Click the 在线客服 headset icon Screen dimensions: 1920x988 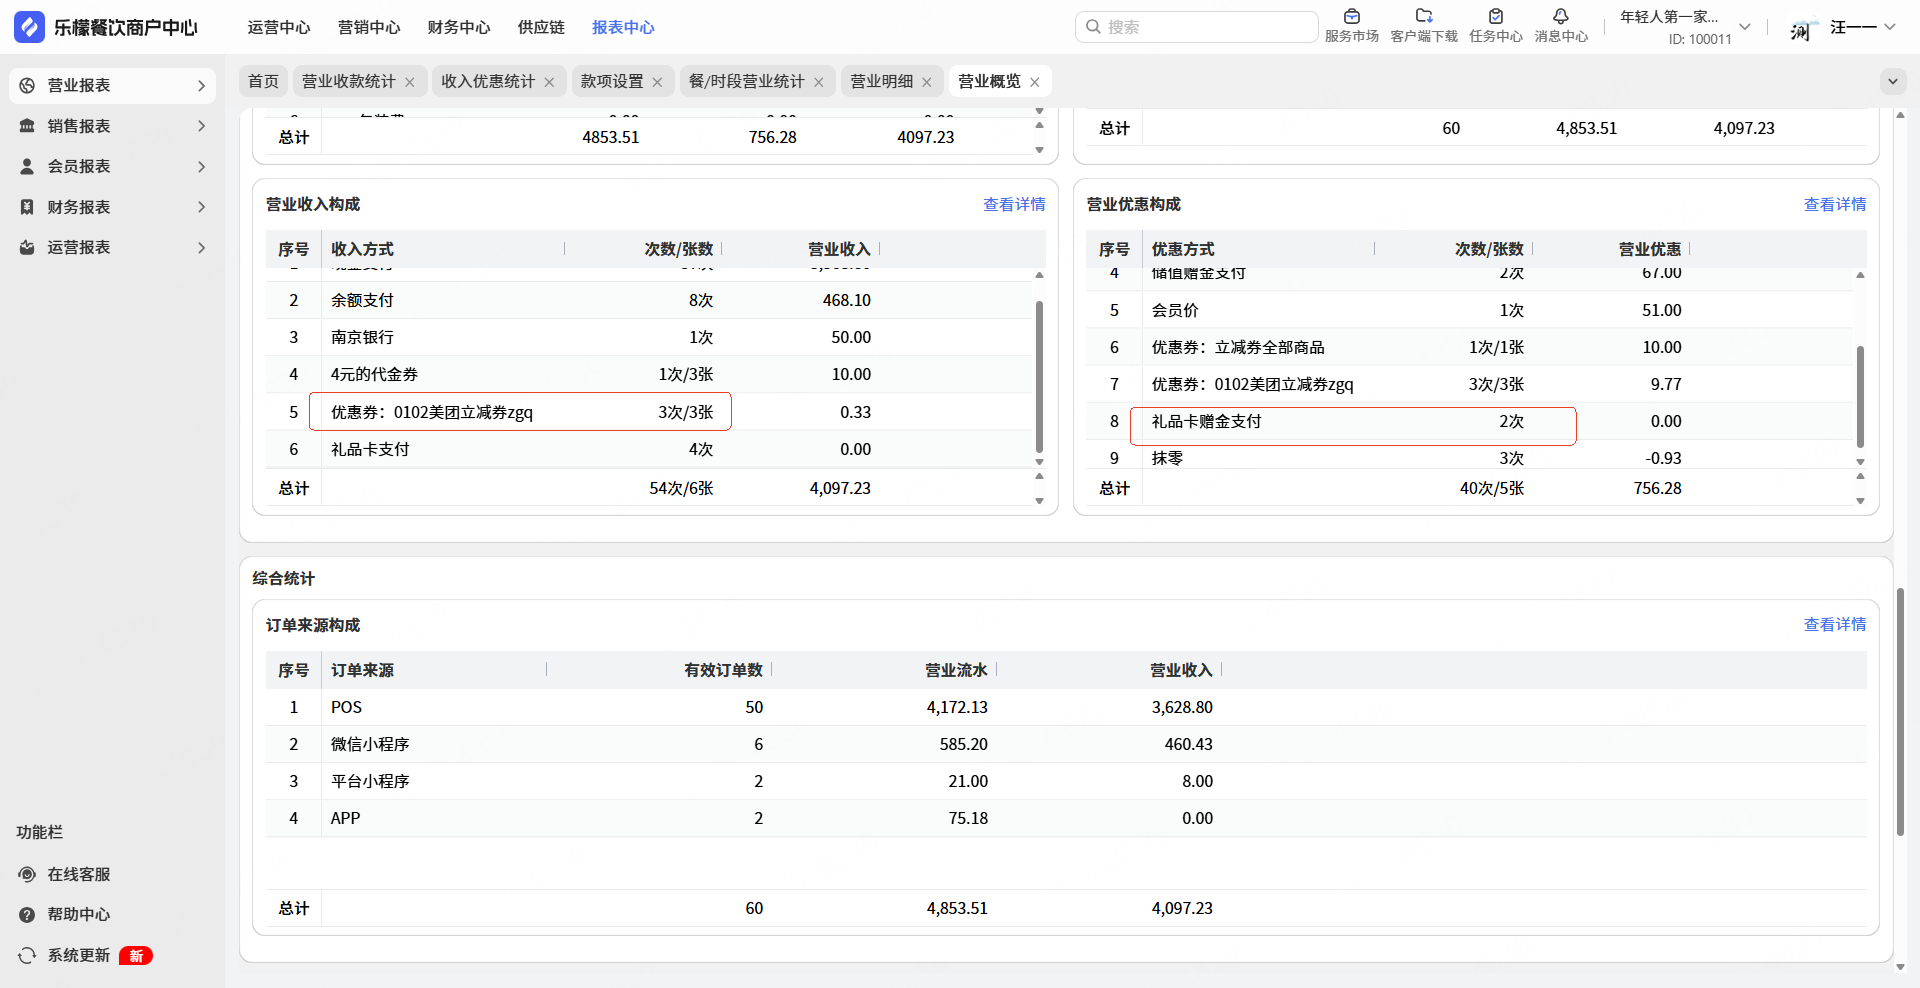27,874
